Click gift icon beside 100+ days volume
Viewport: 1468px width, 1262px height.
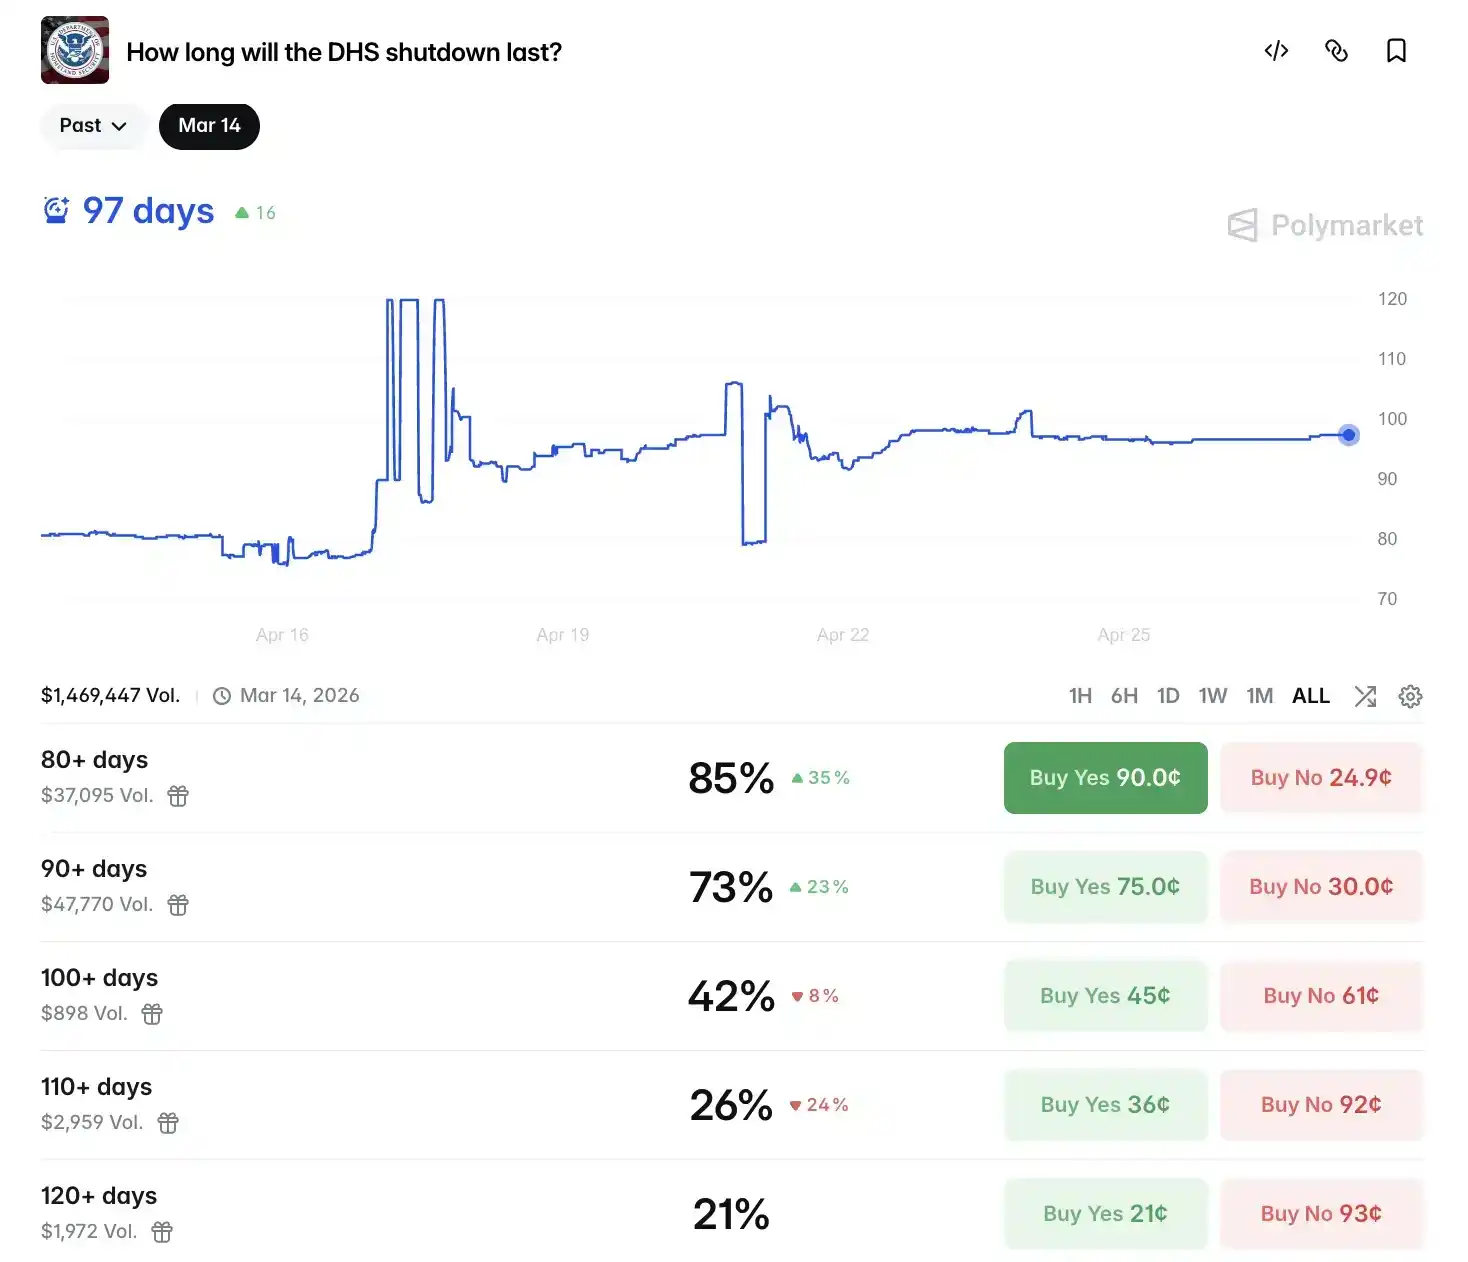[x=152, y=1014]
